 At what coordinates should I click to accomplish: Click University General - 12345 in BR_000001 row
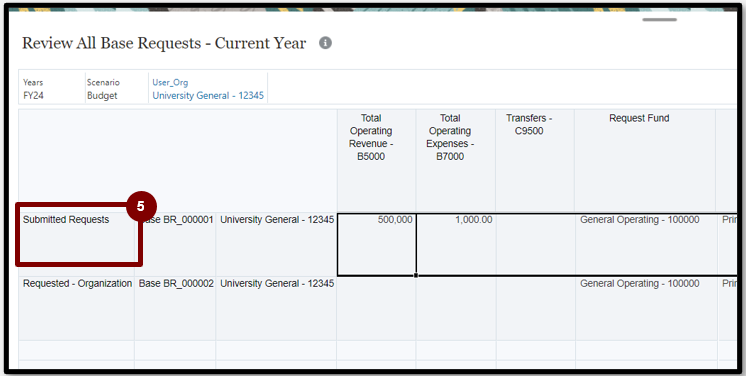tap(276, 244)
